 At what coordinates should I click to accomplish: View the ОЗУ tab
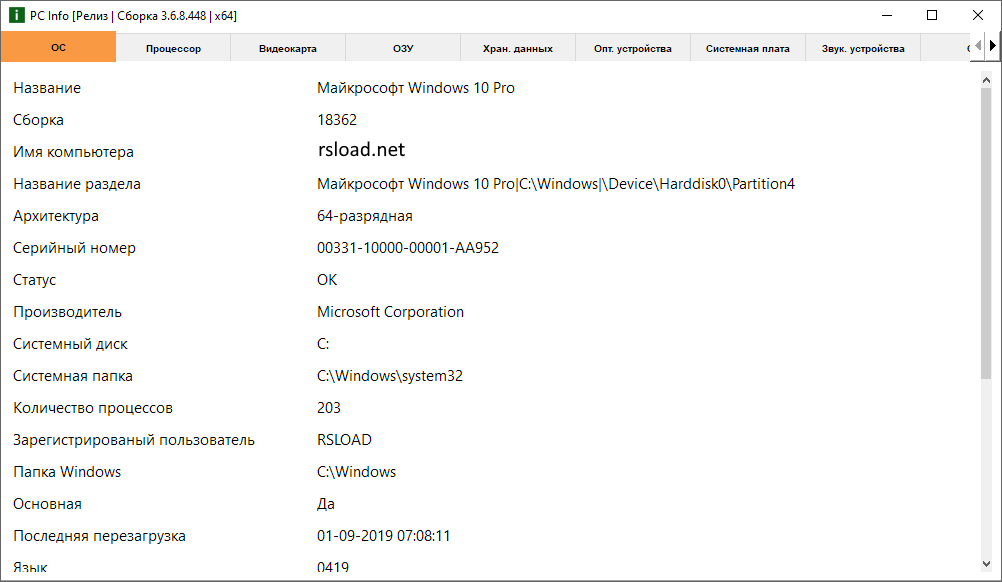click(402, 46)
